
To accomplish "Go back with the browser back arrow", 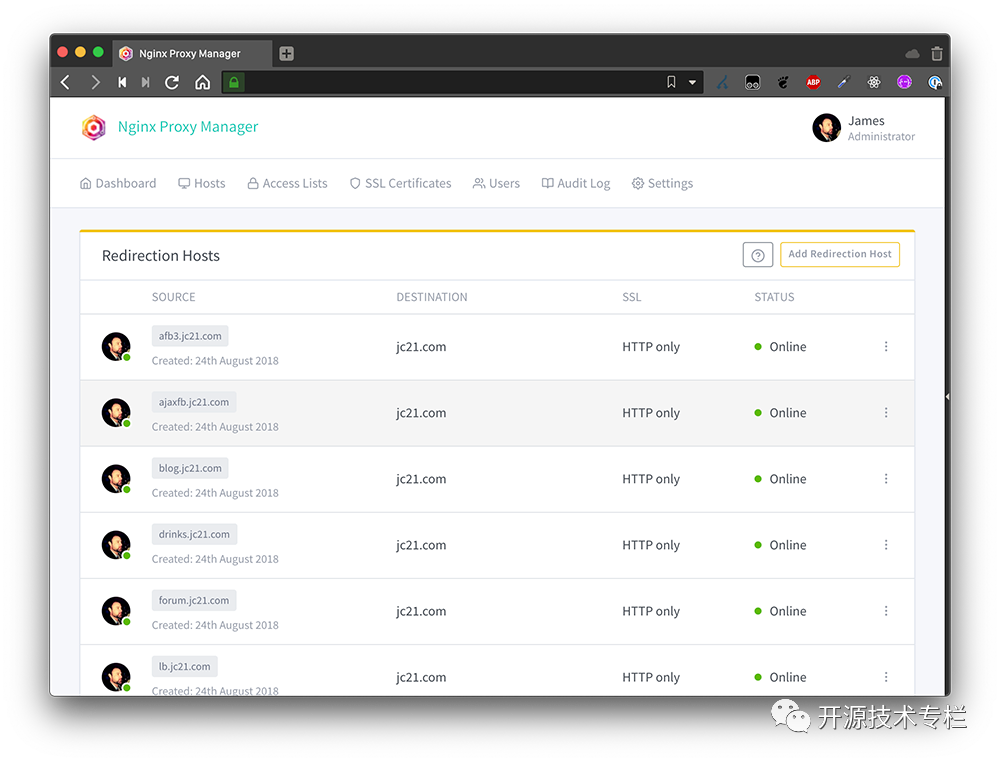I will [x=65, y=82].
